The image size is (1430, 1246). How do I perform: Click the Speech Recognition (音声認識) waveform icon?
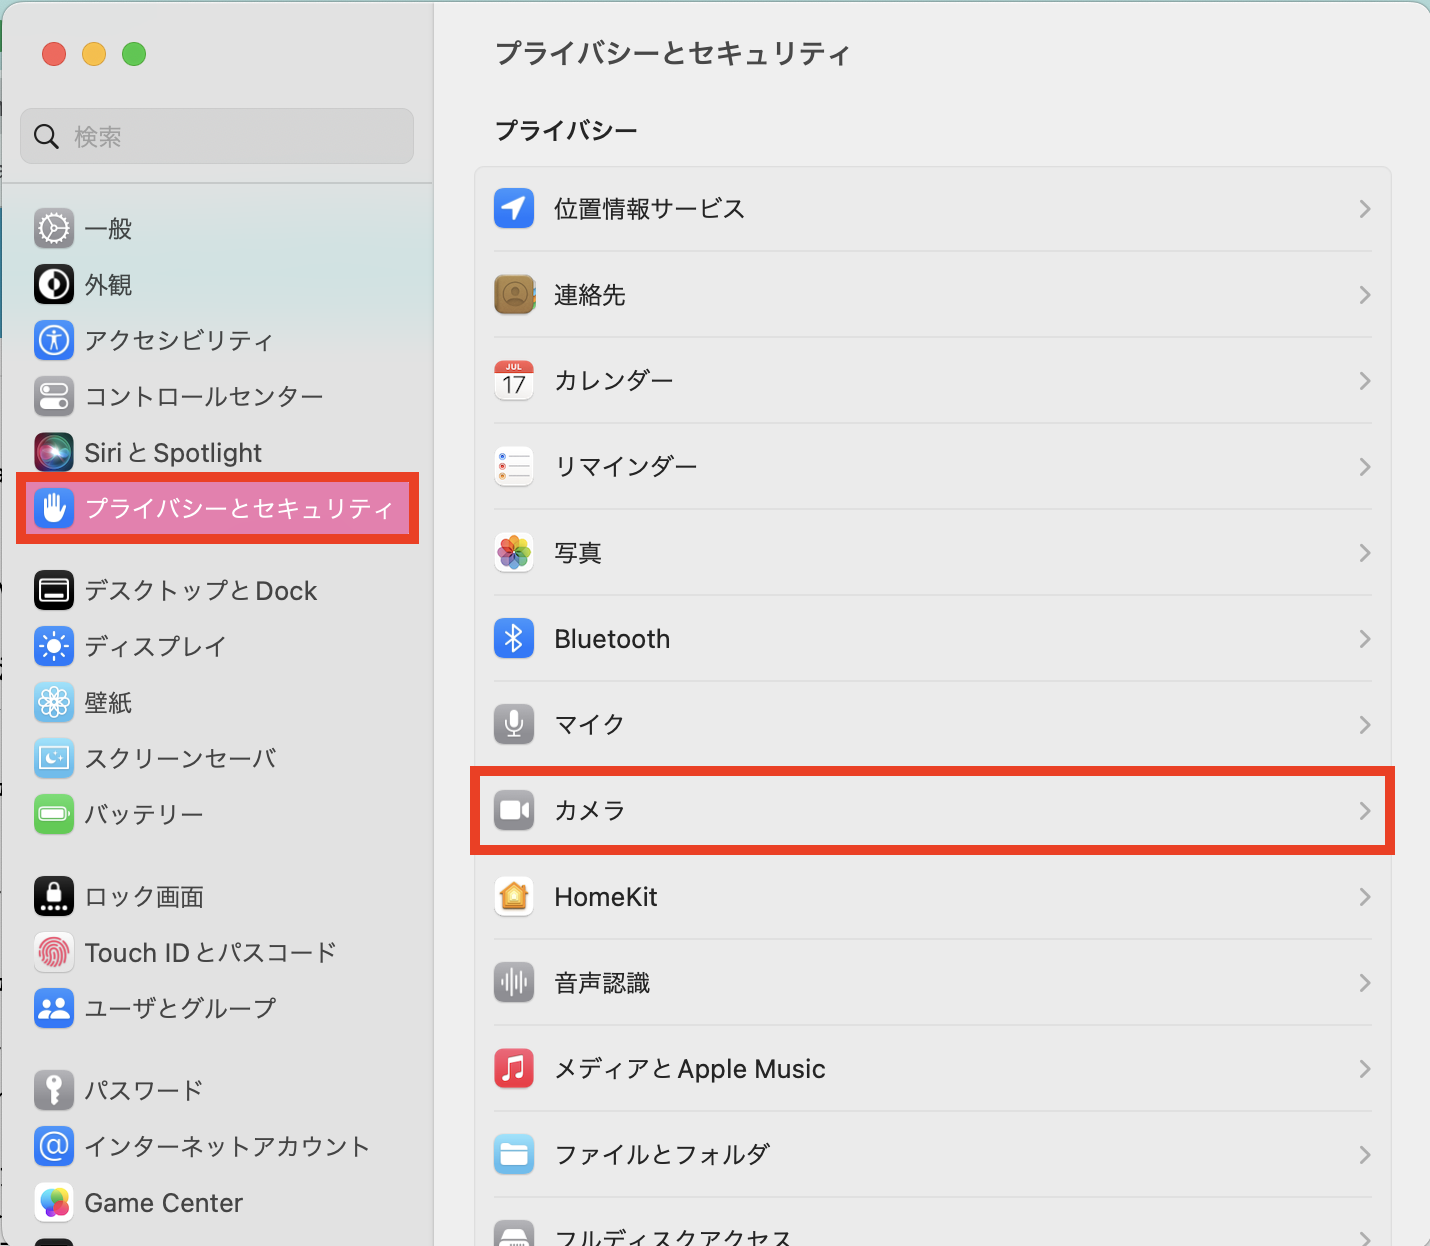pyautogui.click(x=514, y=983)
